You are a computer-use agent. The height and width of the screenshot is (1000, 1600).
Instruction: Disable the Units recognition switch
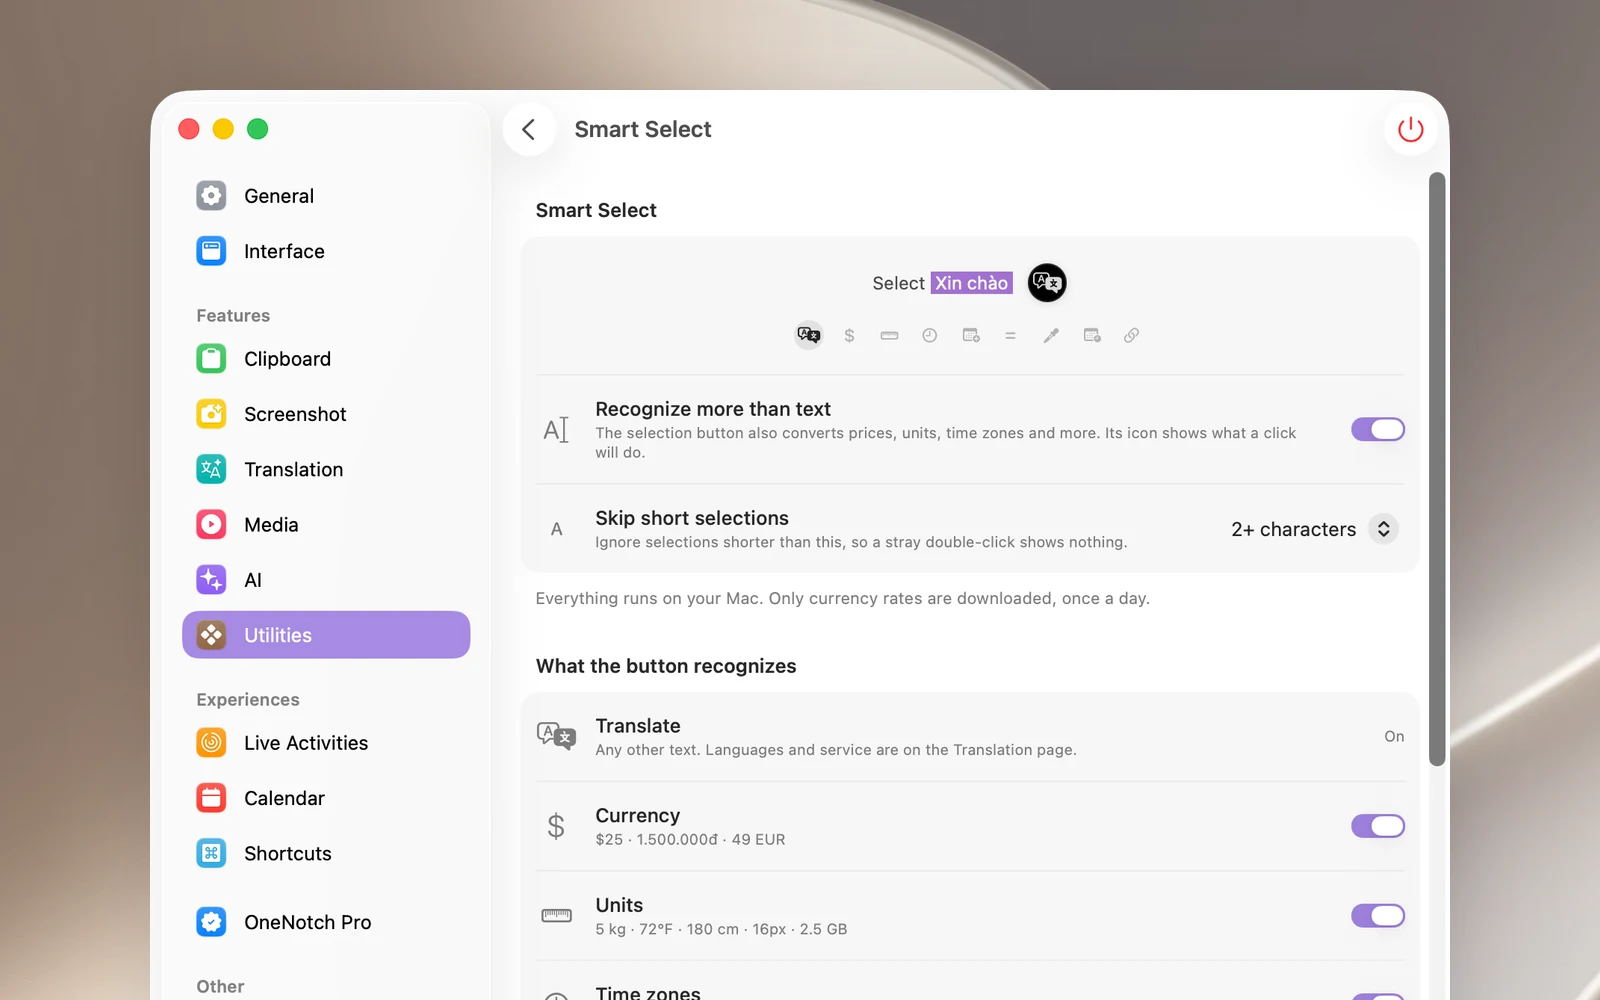click(x=1378, y=915)
